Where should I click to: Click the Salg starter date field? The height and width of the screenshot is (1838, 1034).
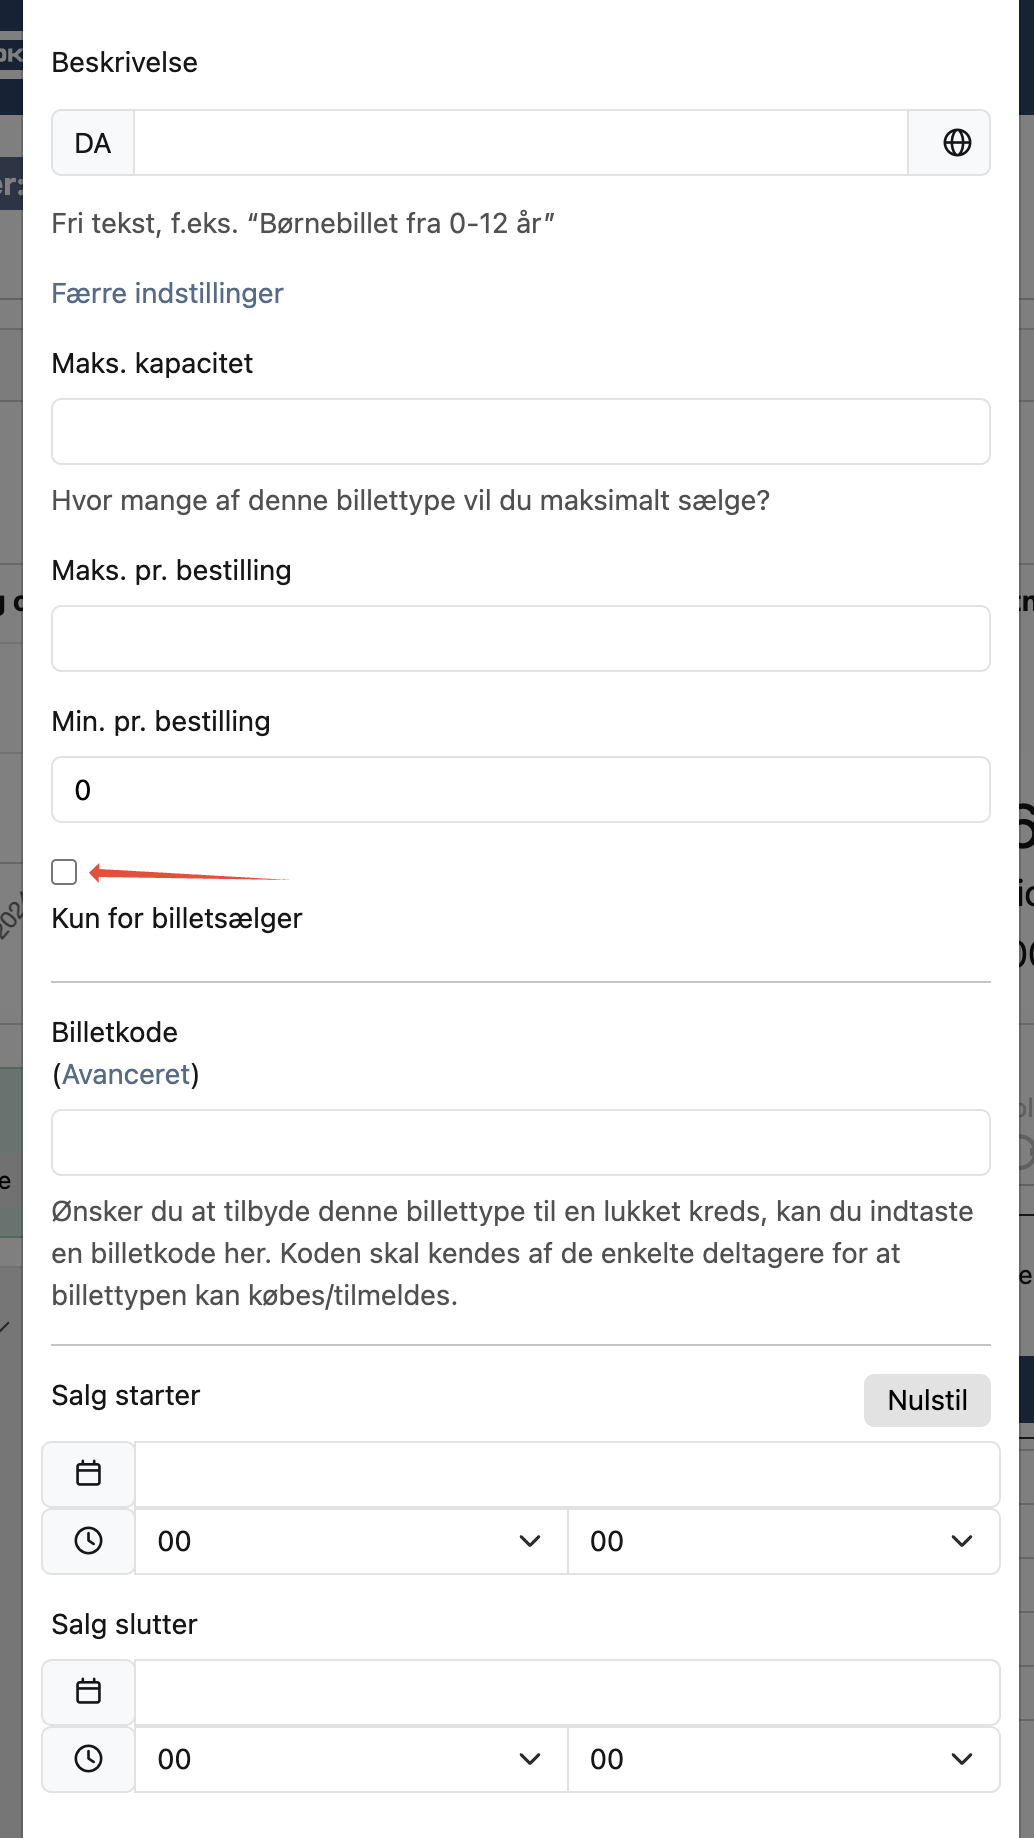point(566,1473)
